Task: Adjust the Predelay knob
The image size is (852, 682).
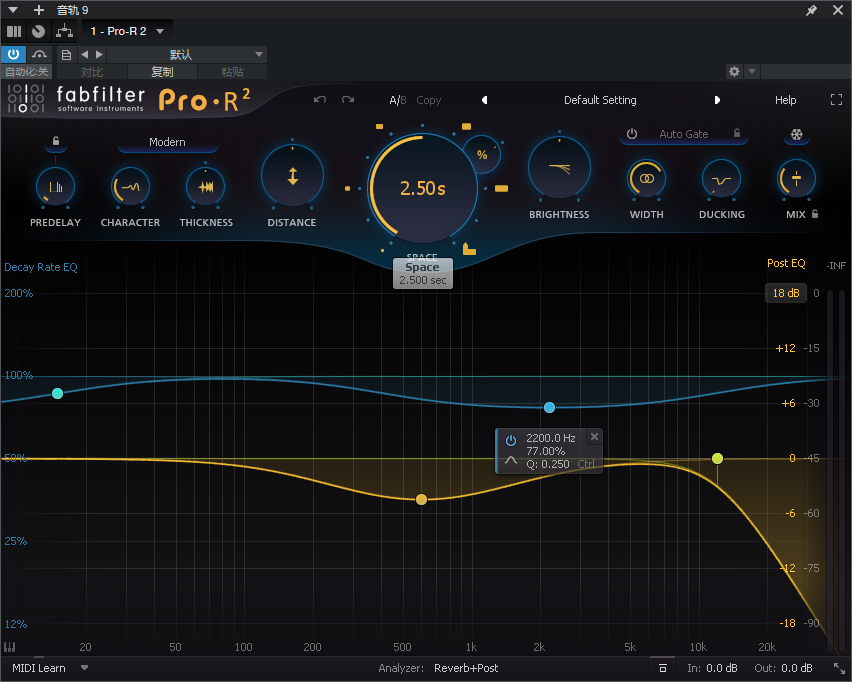Action: click(55, 187)
